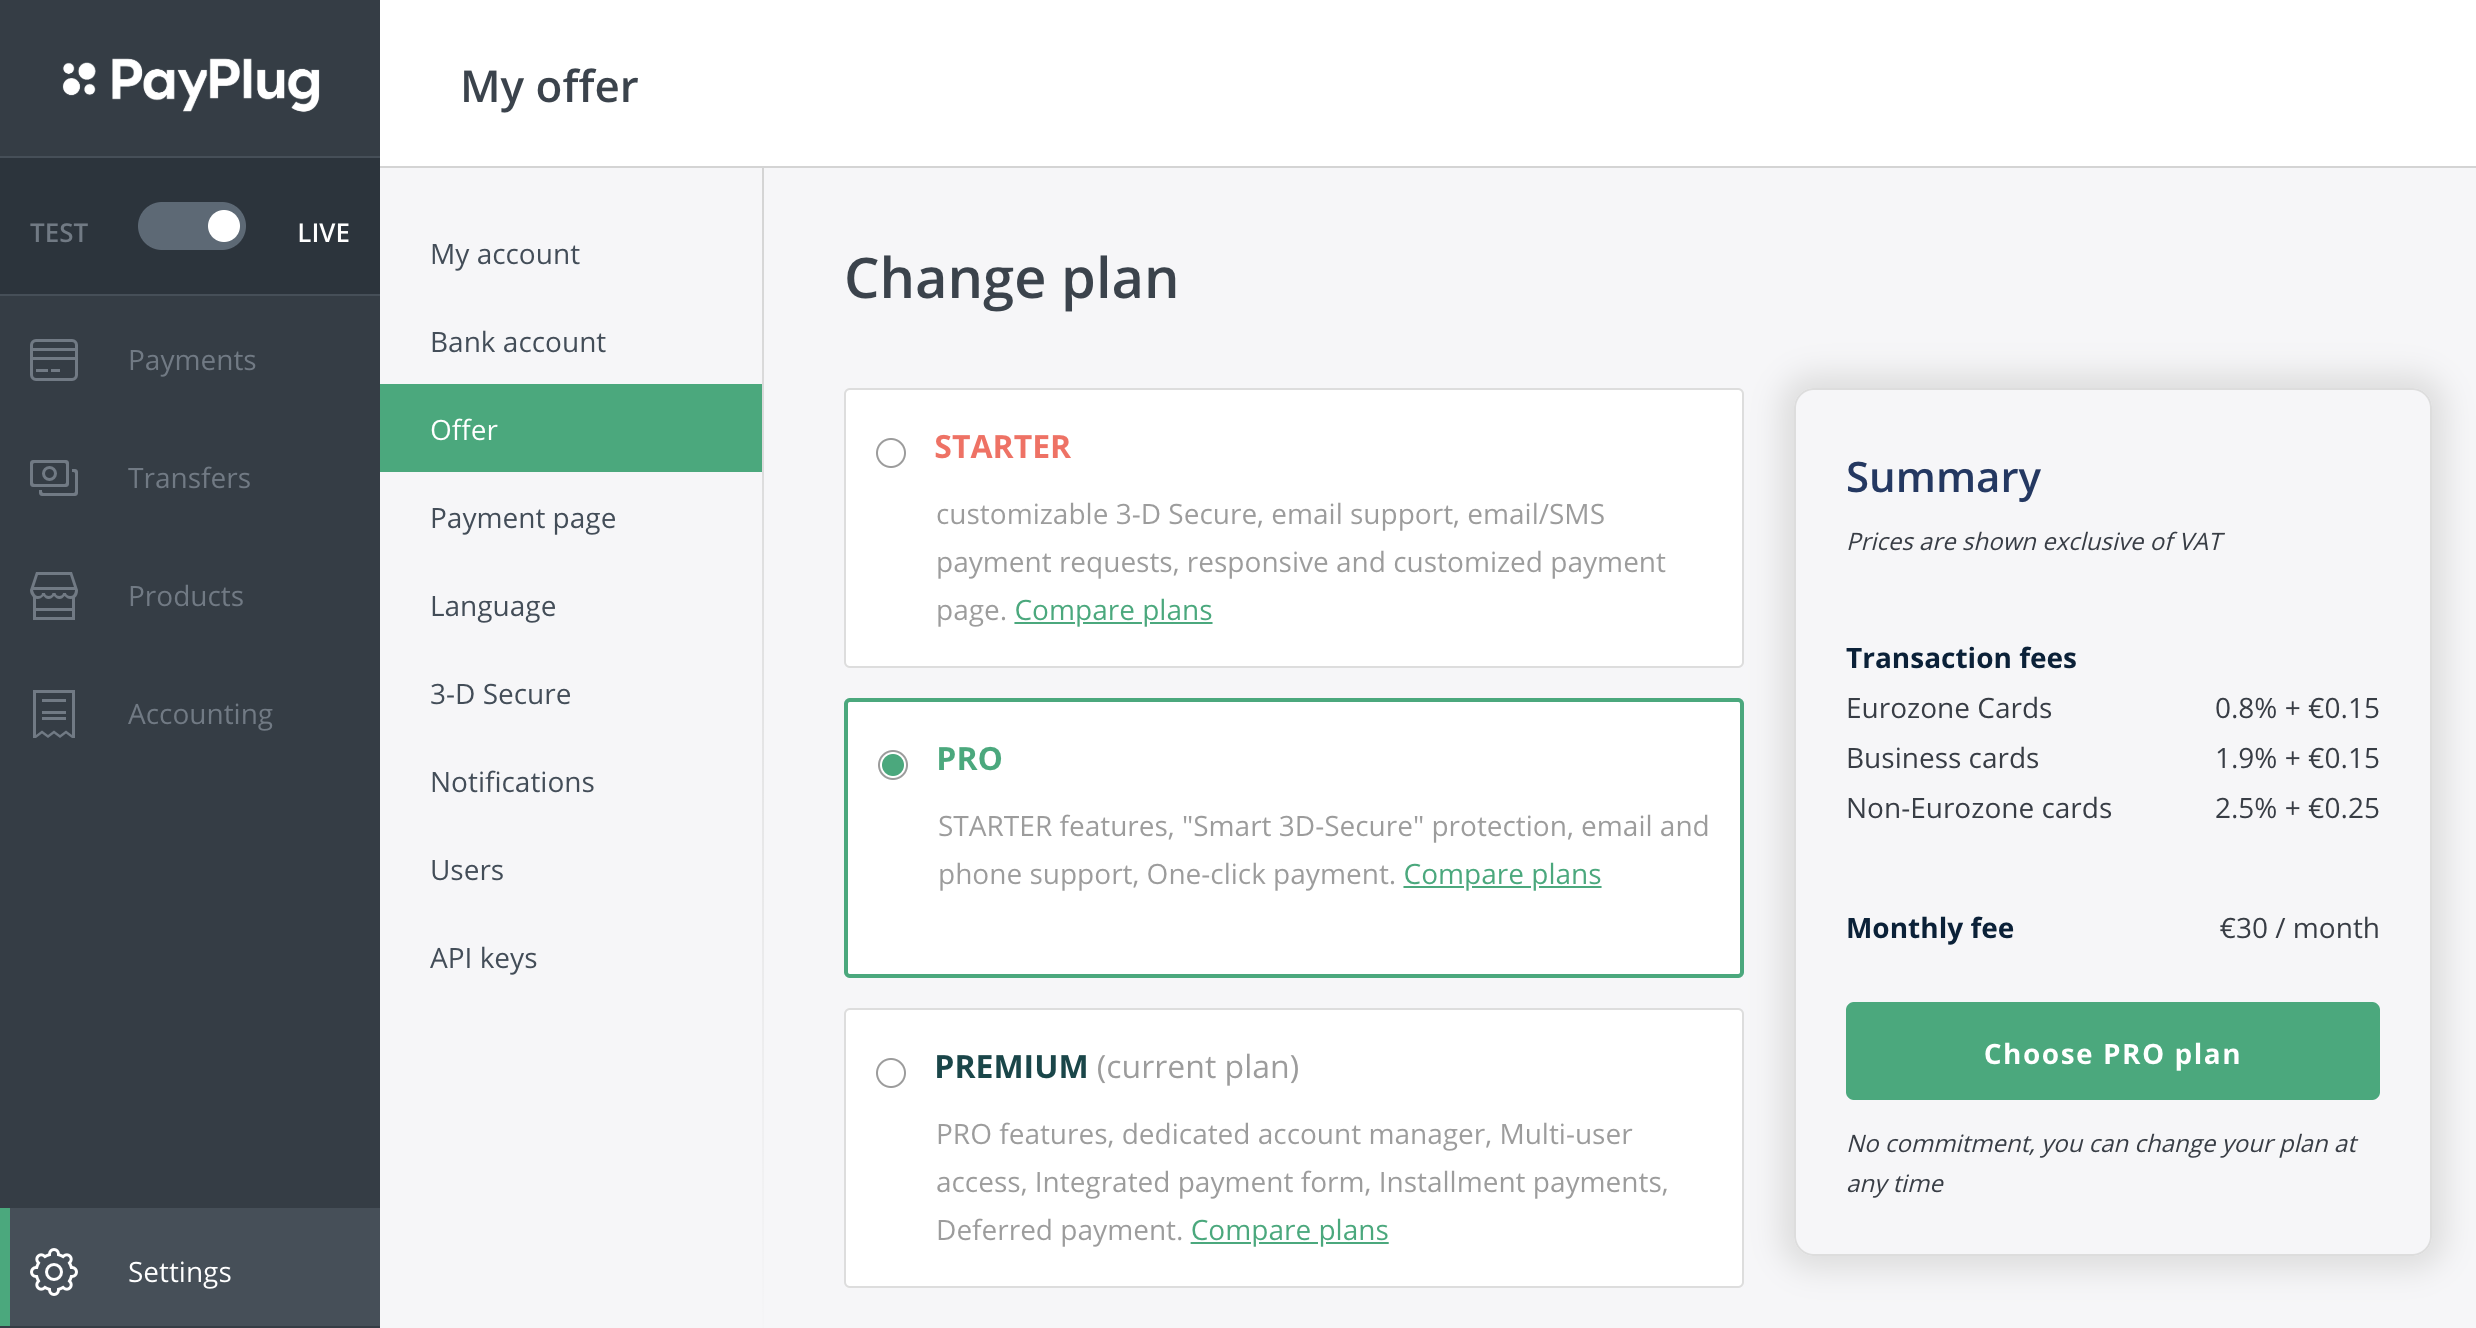This screenshot has width=2476, height=1328.
Task: Select the STARTER plan radio button
Action: pos(891,453)
